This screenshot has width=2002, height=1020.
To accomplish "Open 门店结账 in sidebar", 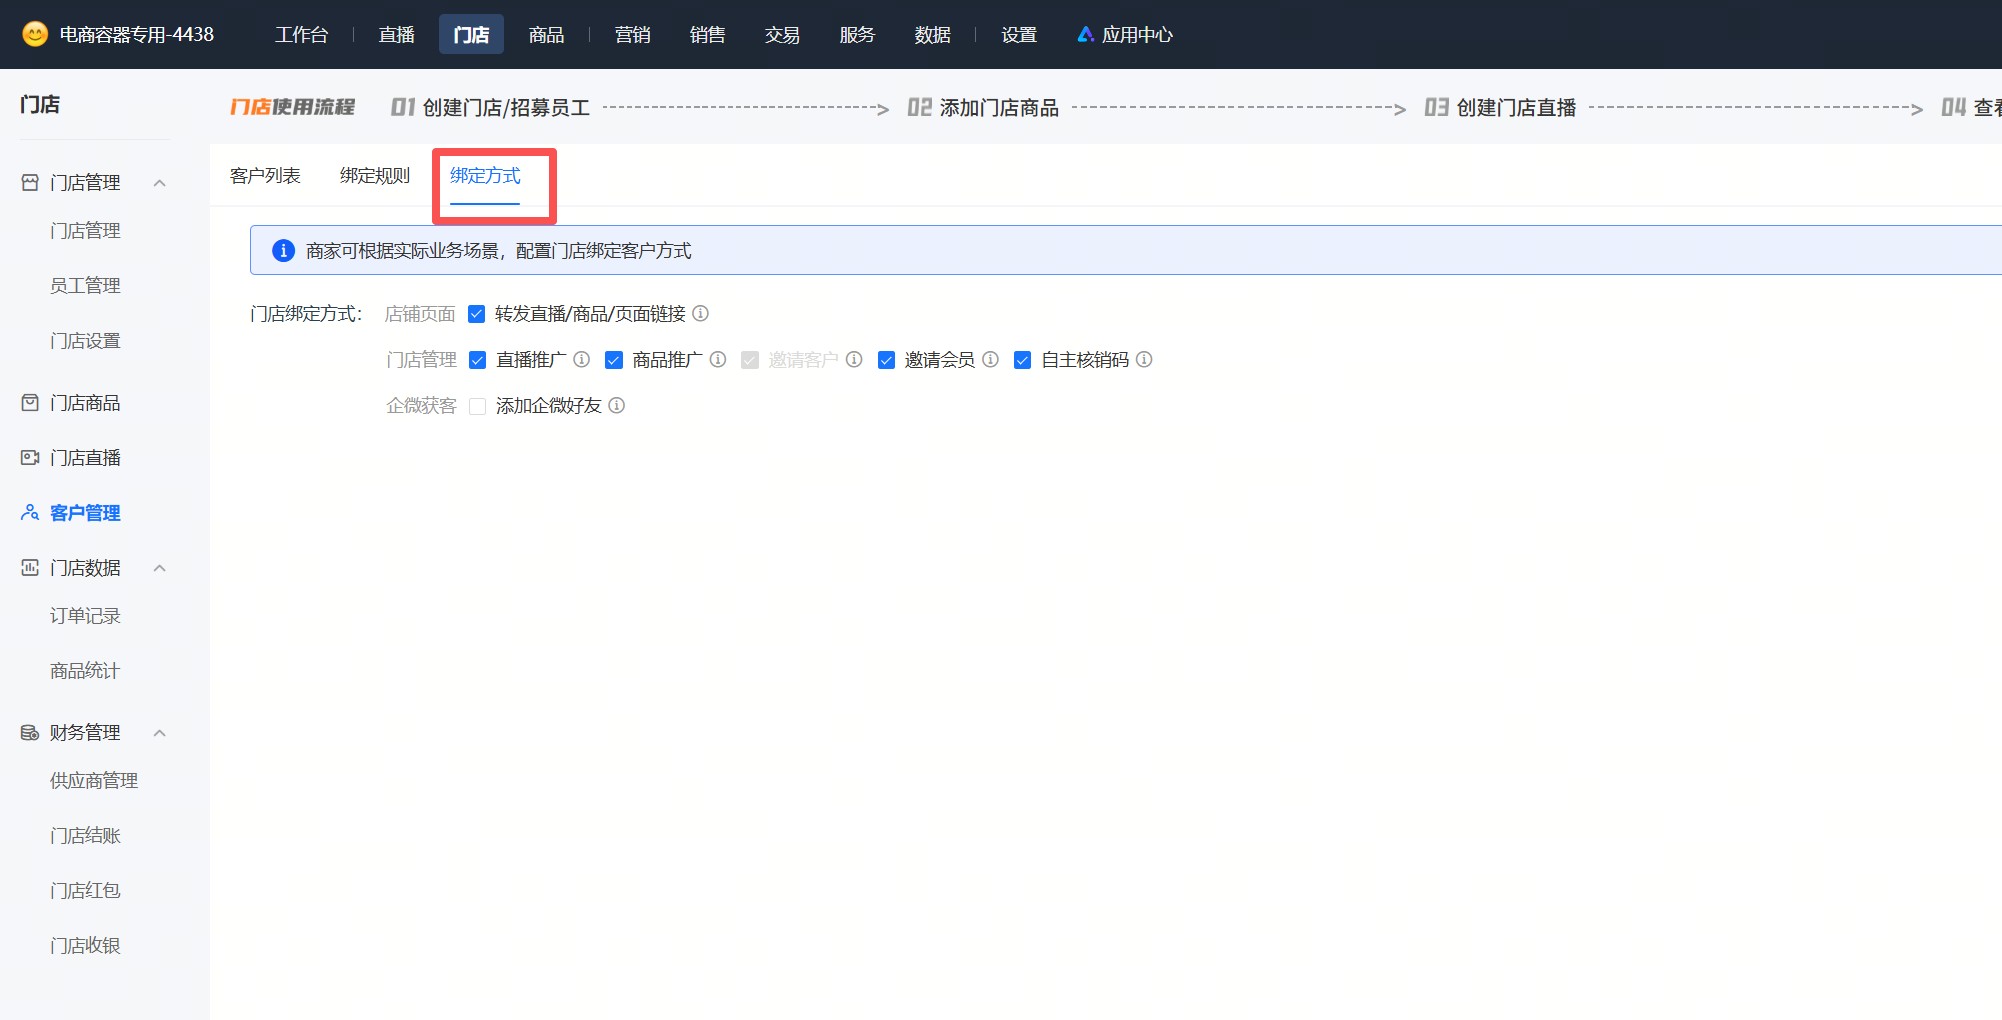I will pos(85,836).
